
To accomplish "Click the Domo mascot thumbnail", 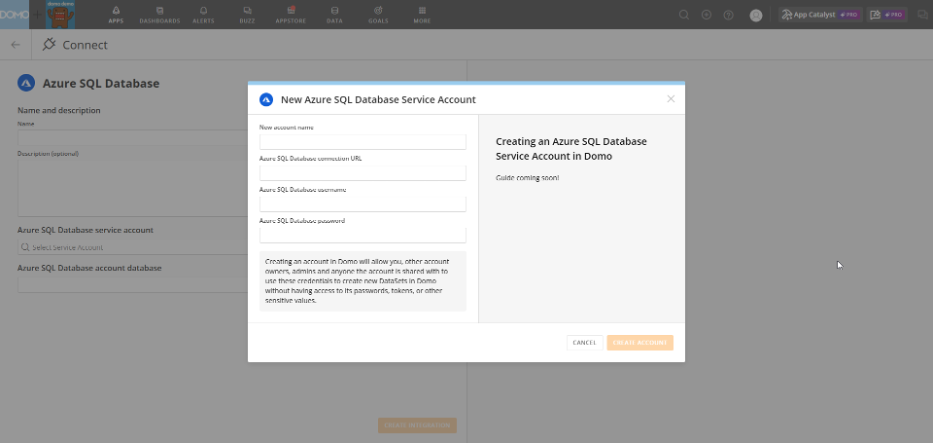I will 60,14.
